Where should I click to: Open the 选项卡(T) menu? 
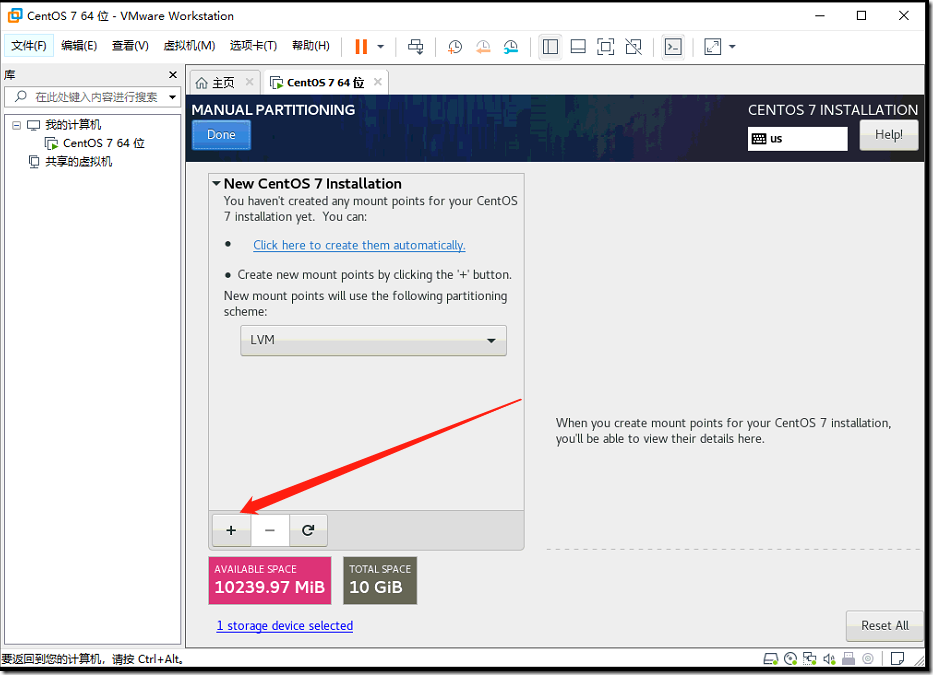tap(253, 46)
